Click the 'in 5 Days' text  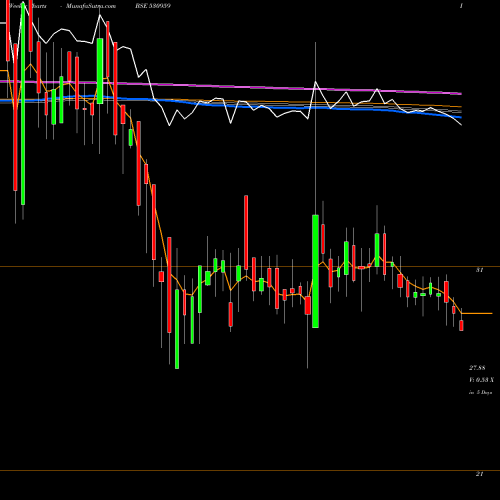click(x=480, y=393)
